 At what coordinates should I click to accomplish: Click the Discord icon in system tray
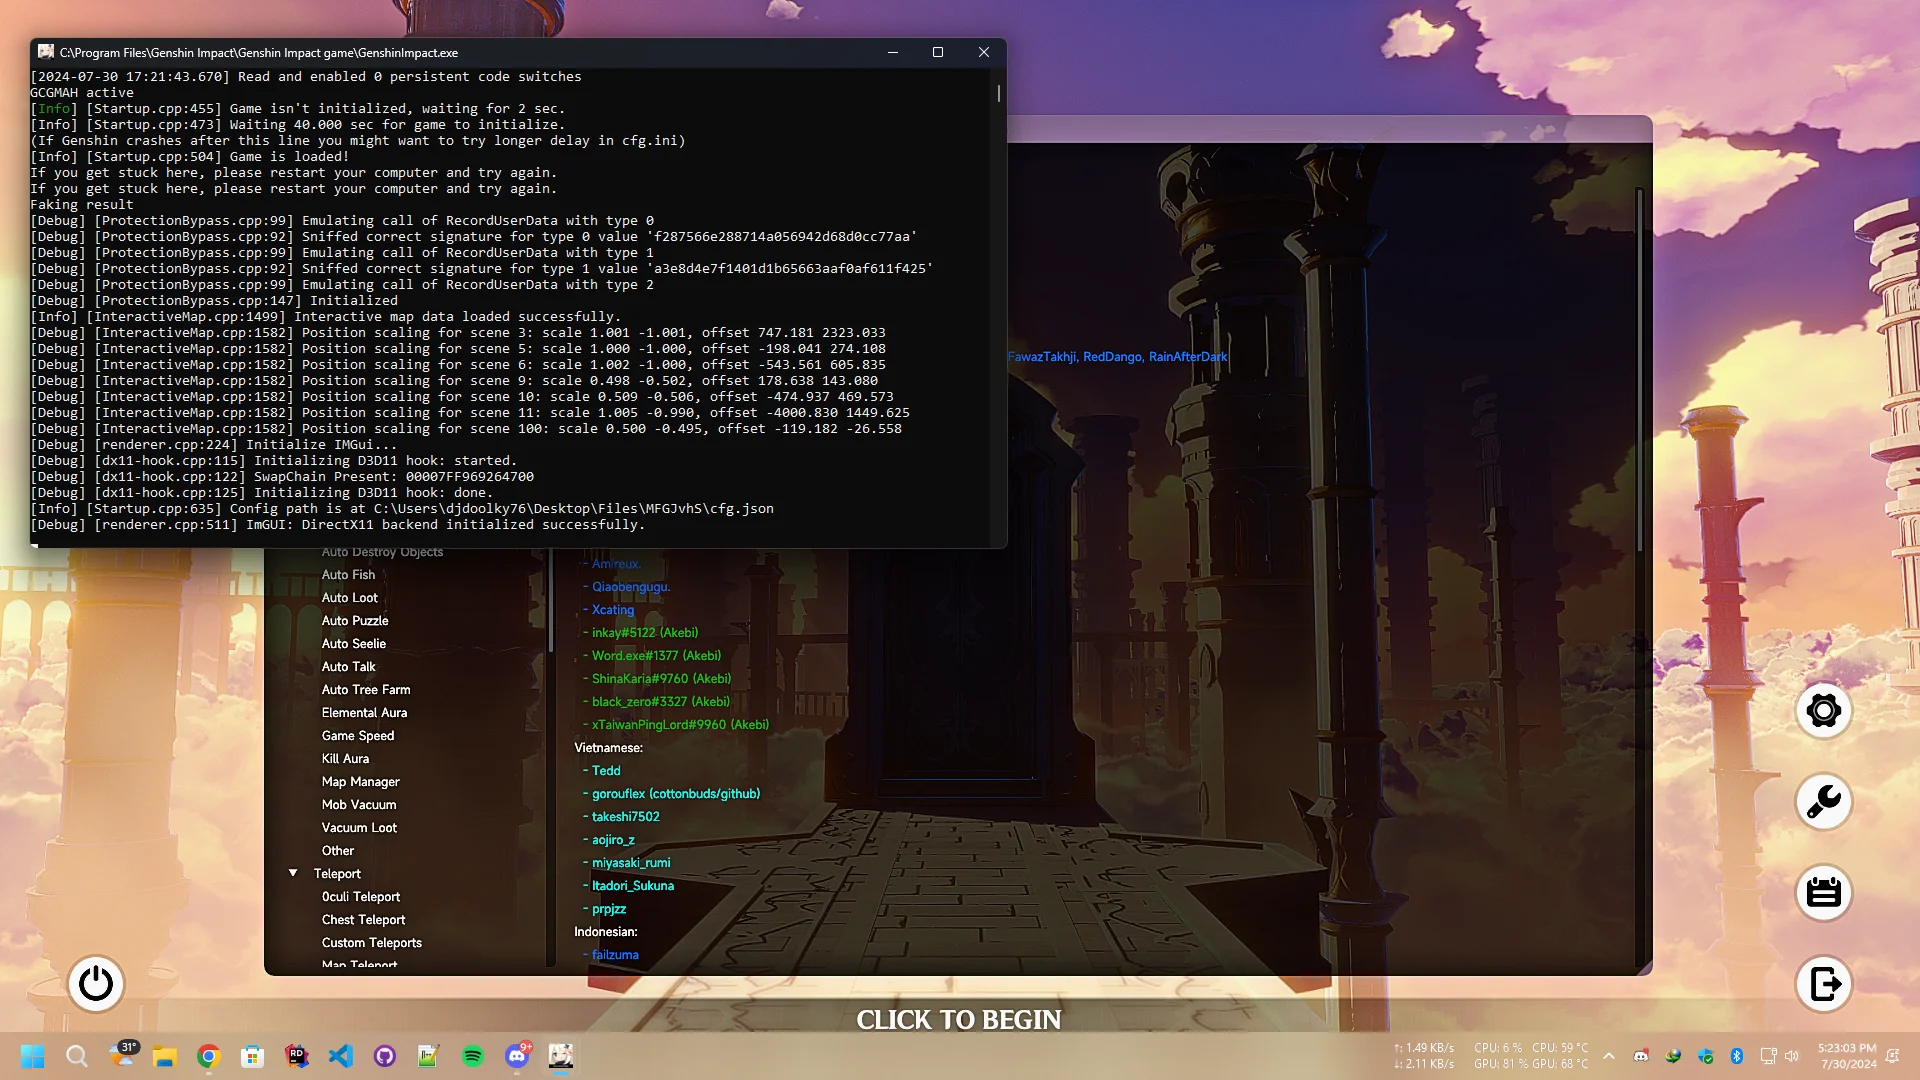[1641, 1056]
